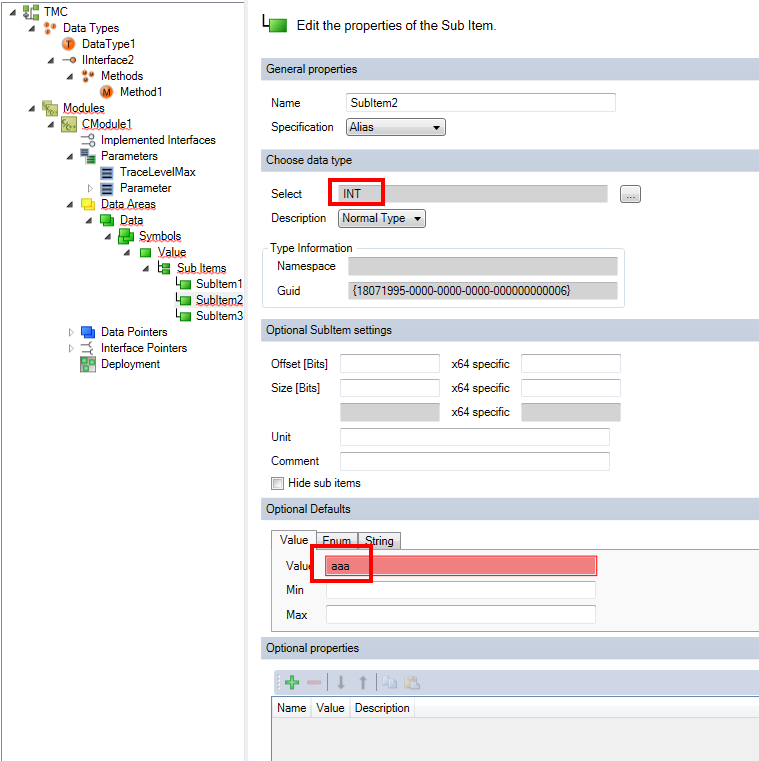This screenshot has height=761, width=759.
Task: Add a new optional property with plus icon
Action: 292,683
